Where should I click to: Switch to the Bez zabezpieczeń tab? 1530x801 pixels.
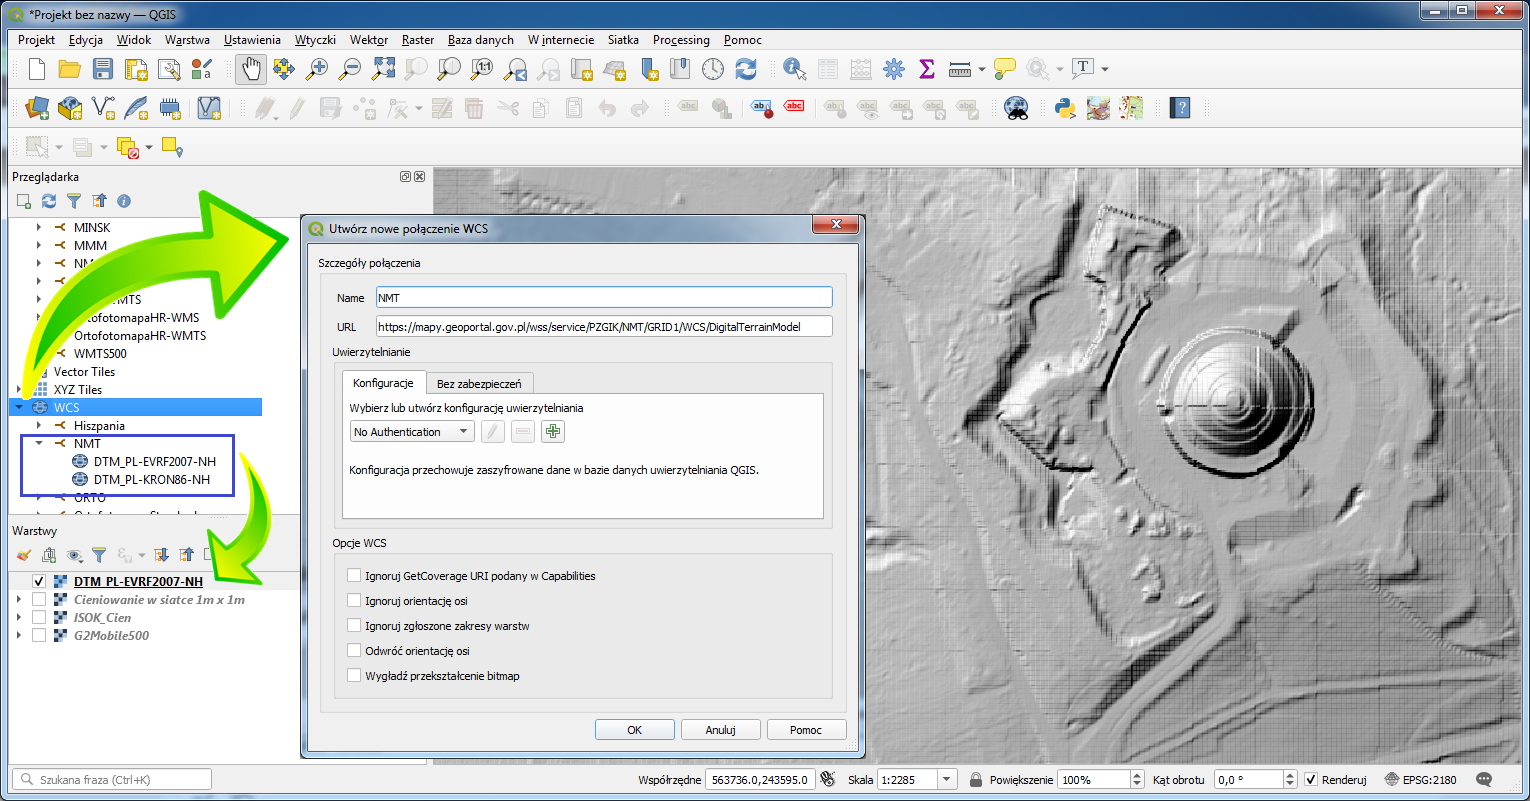(479, 383)
